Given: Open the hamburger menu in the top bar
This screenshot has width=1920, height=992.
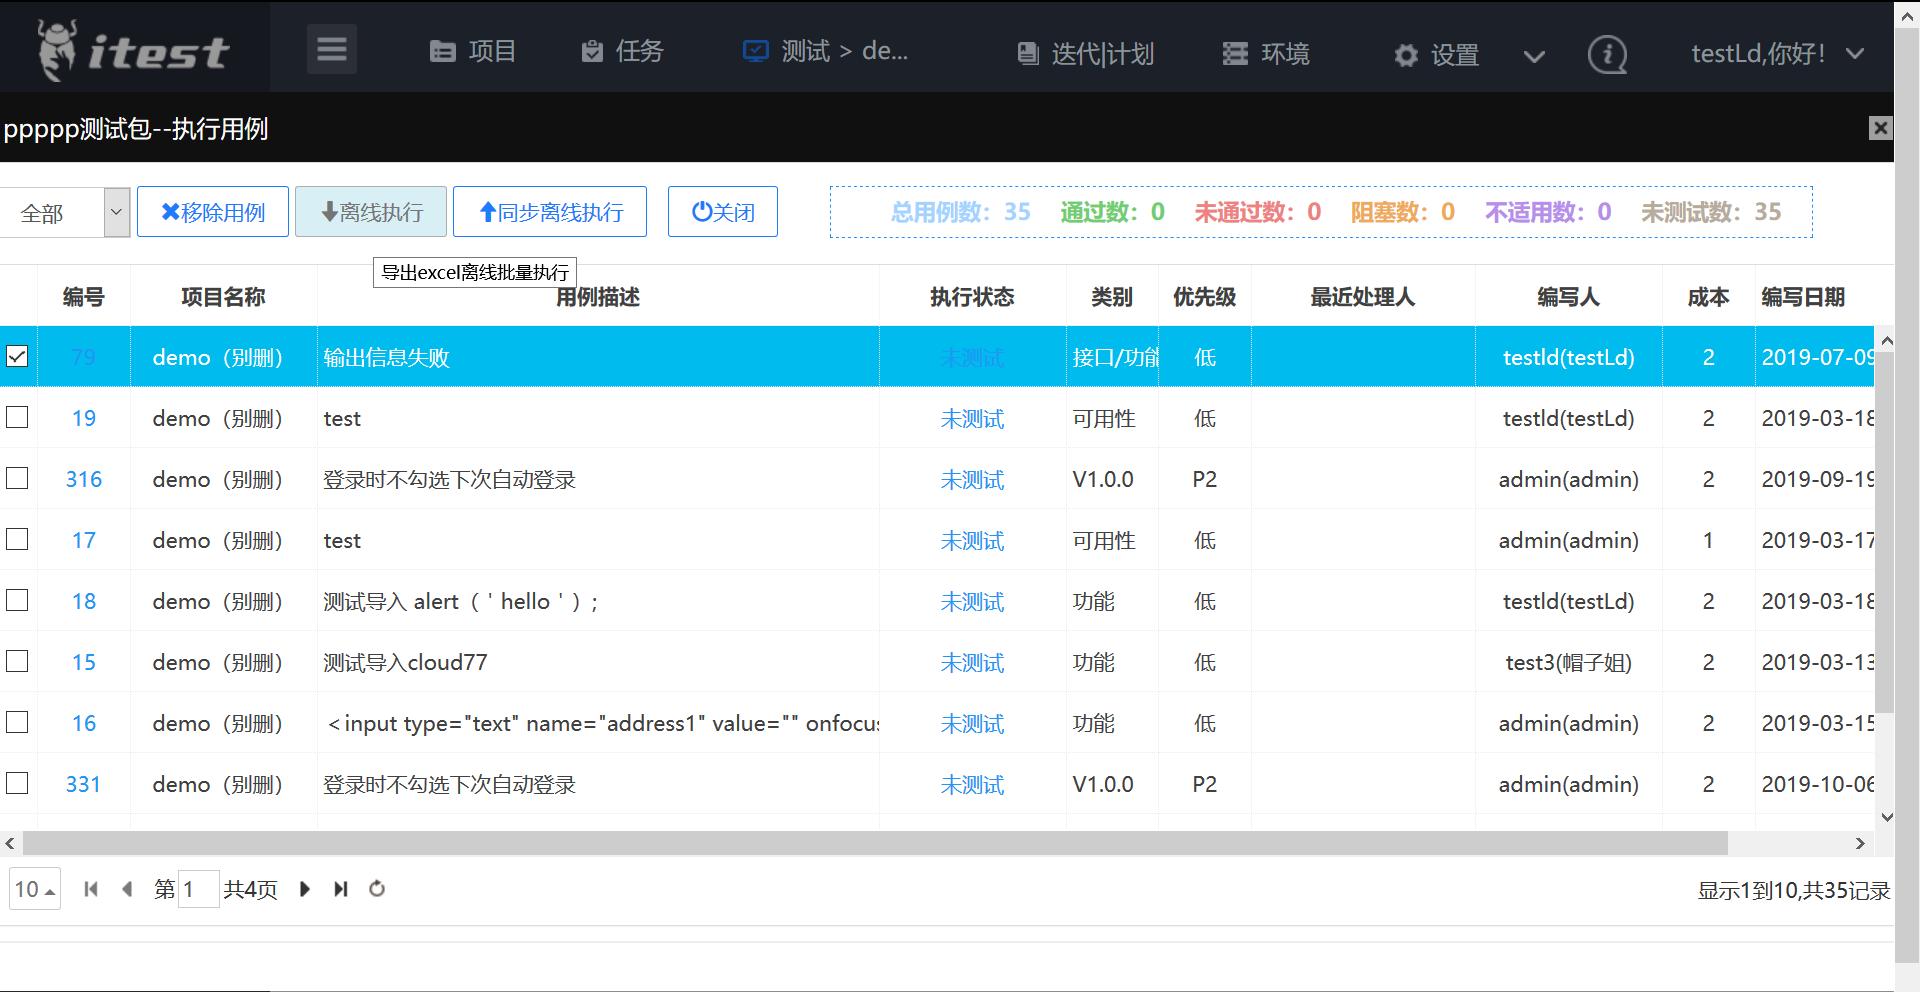Looking at the screenshot, I should tap(332, 48).
